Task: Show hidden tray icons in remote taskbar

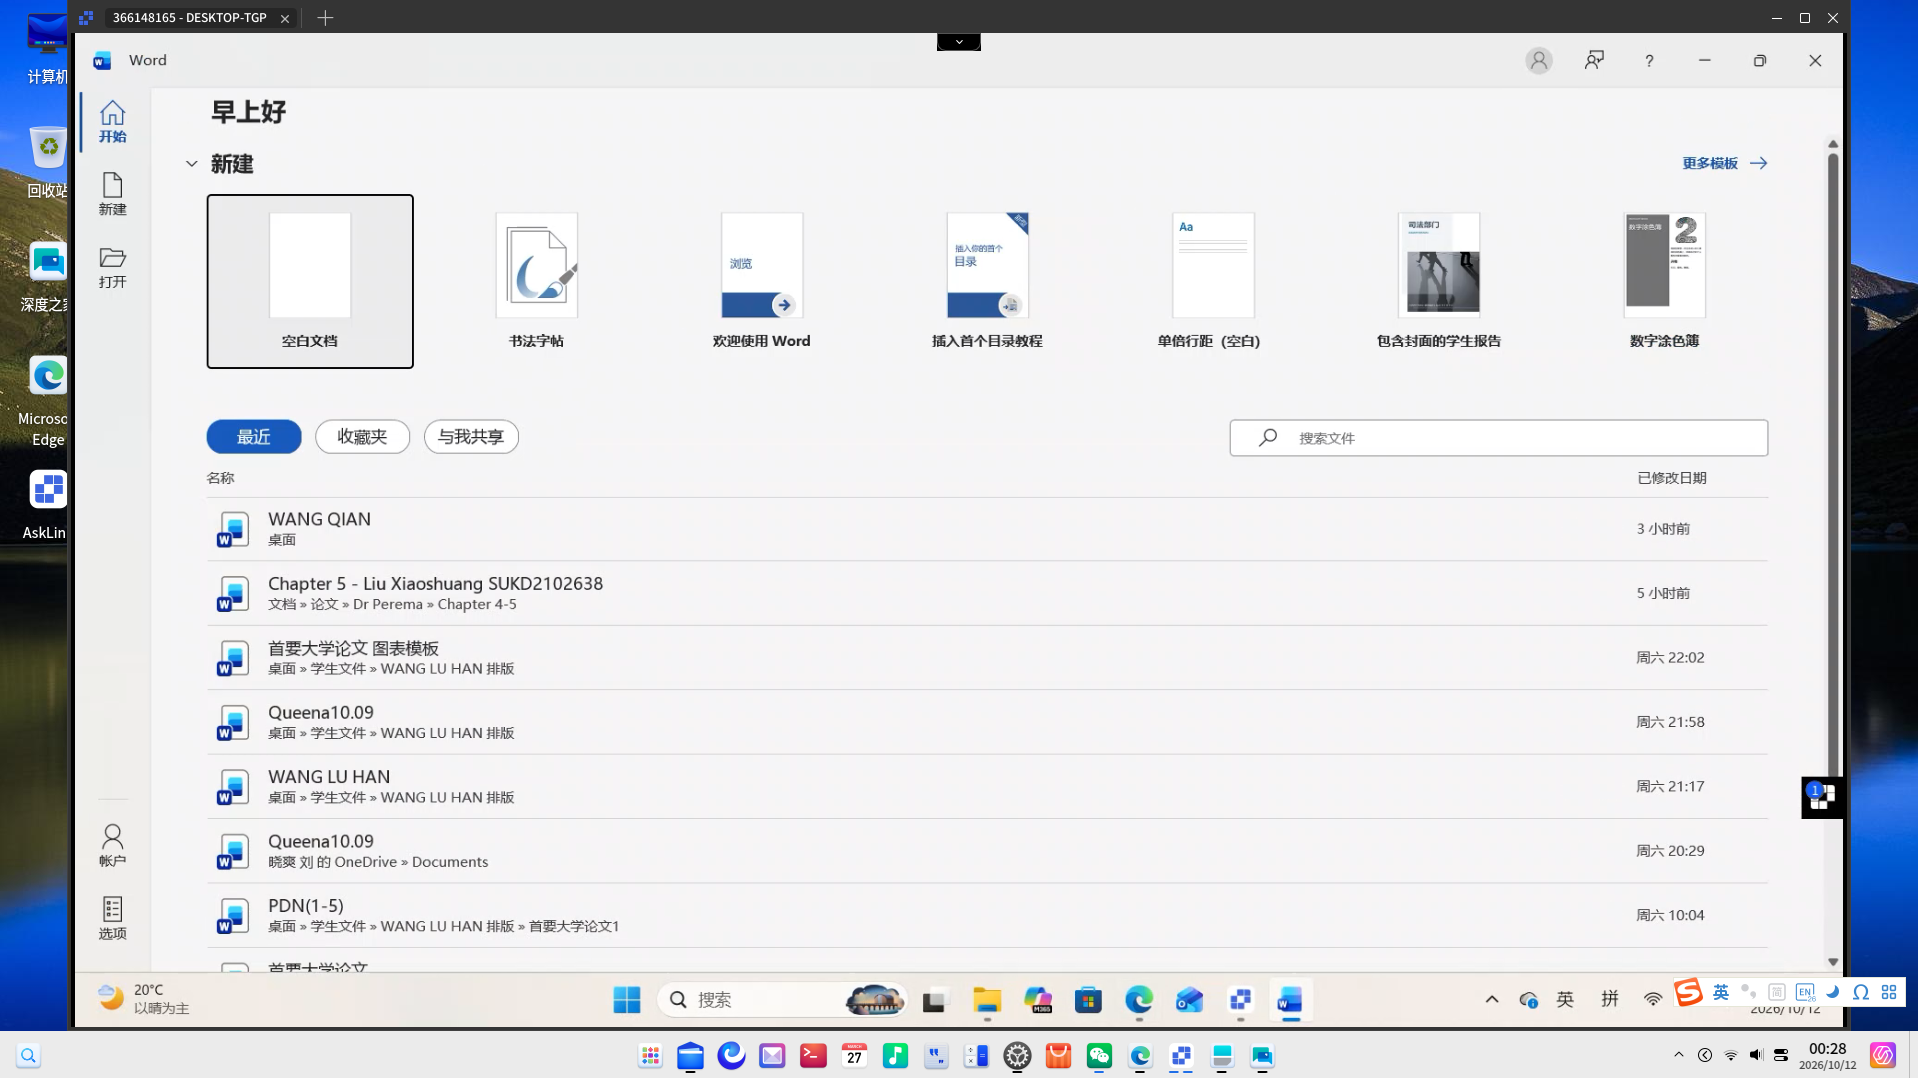Action: (1492, 999)
